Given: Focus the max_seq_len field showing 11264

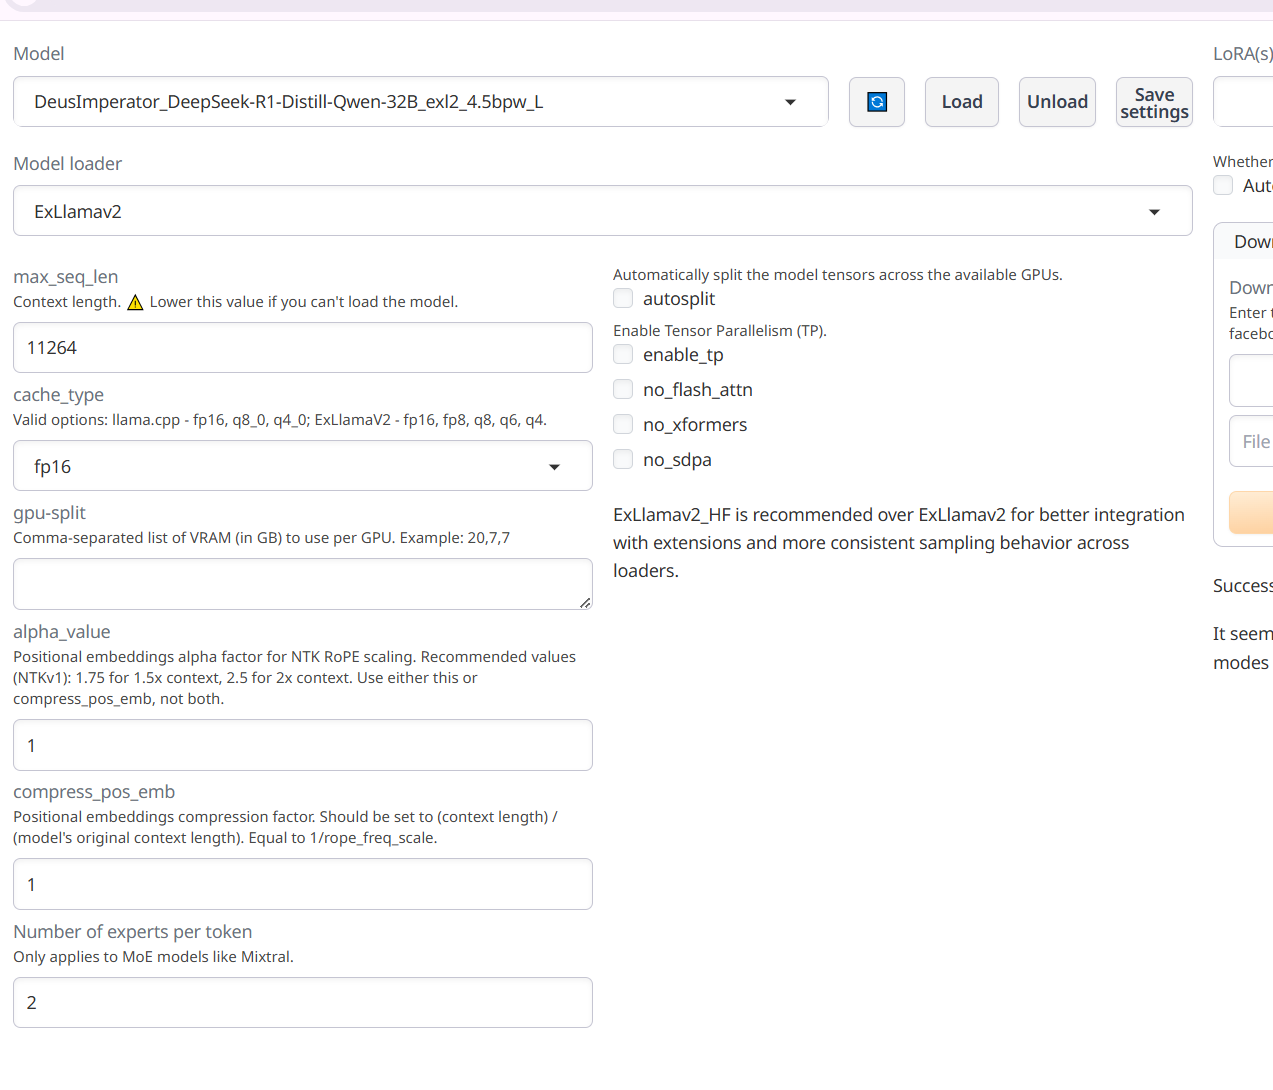Looking at the screenshot, I should tap(303, 348).
